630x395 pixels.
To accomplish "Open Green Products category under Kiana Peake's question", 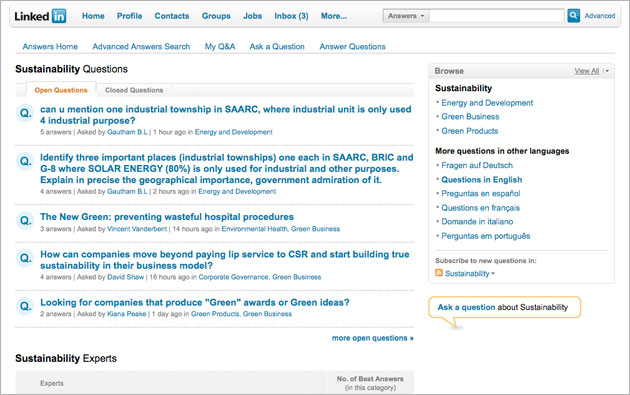I will [x=215, y=314].
